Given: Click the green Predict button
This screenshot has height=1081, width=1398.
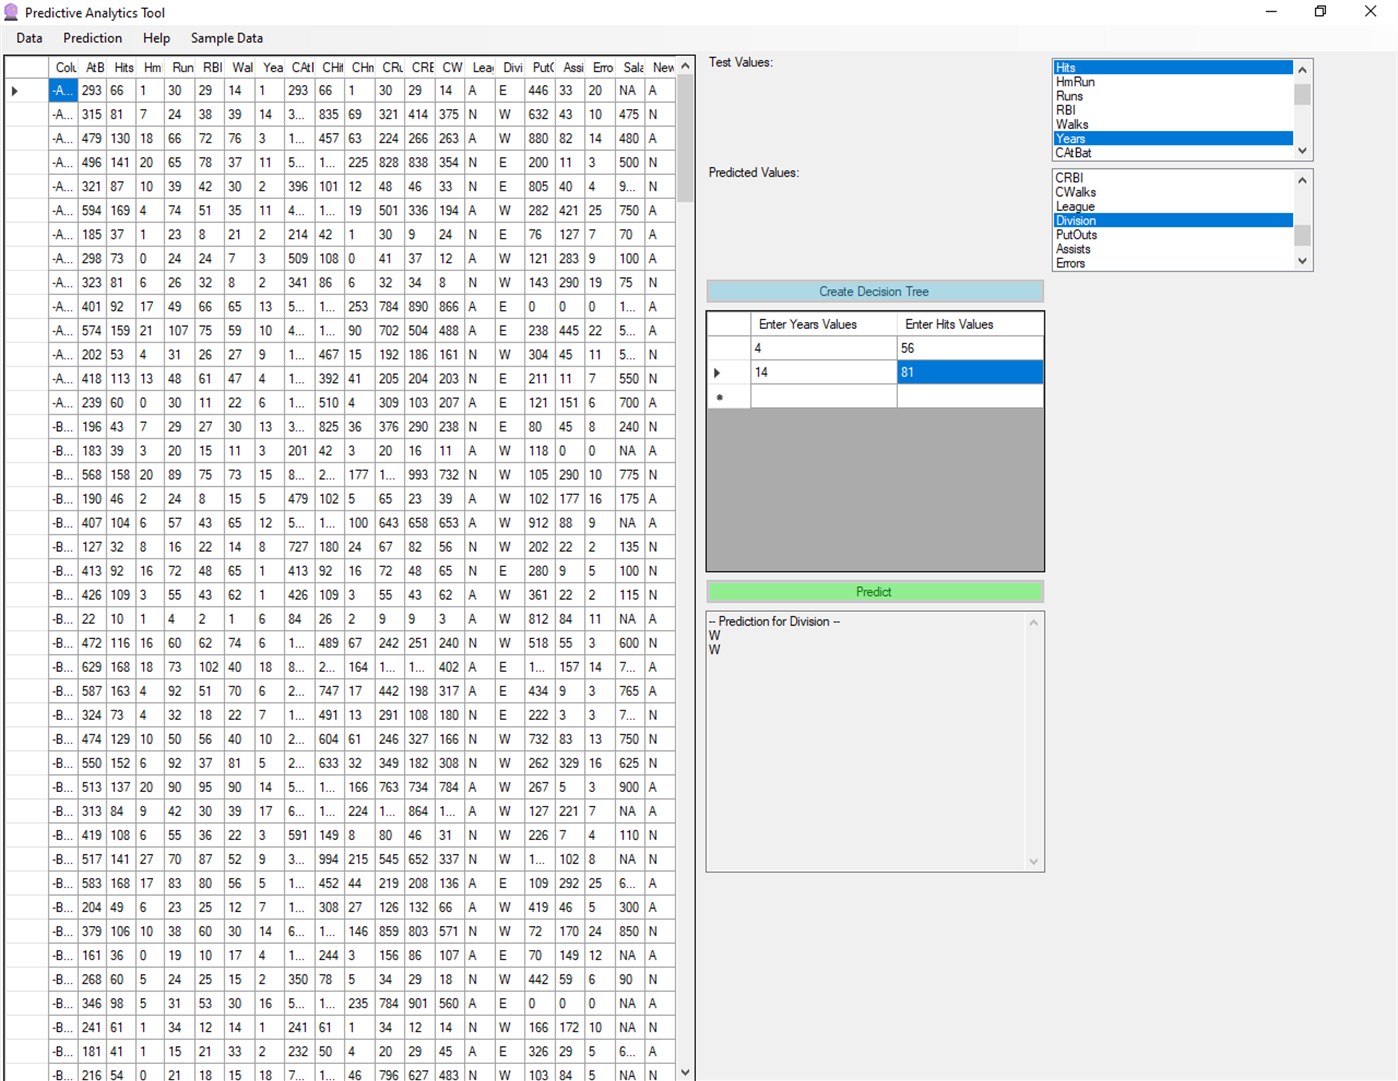Looking at the screenshot, I should [x=874, y=591].
